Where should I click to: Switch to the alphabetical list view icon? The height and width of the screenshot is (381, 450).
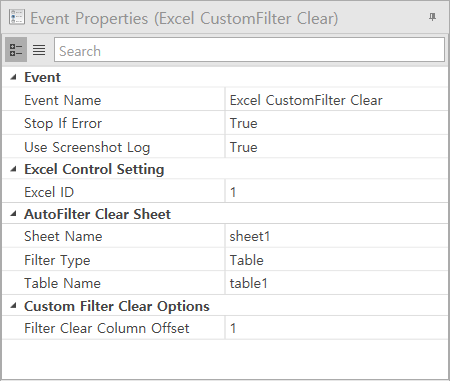(39, 50)
